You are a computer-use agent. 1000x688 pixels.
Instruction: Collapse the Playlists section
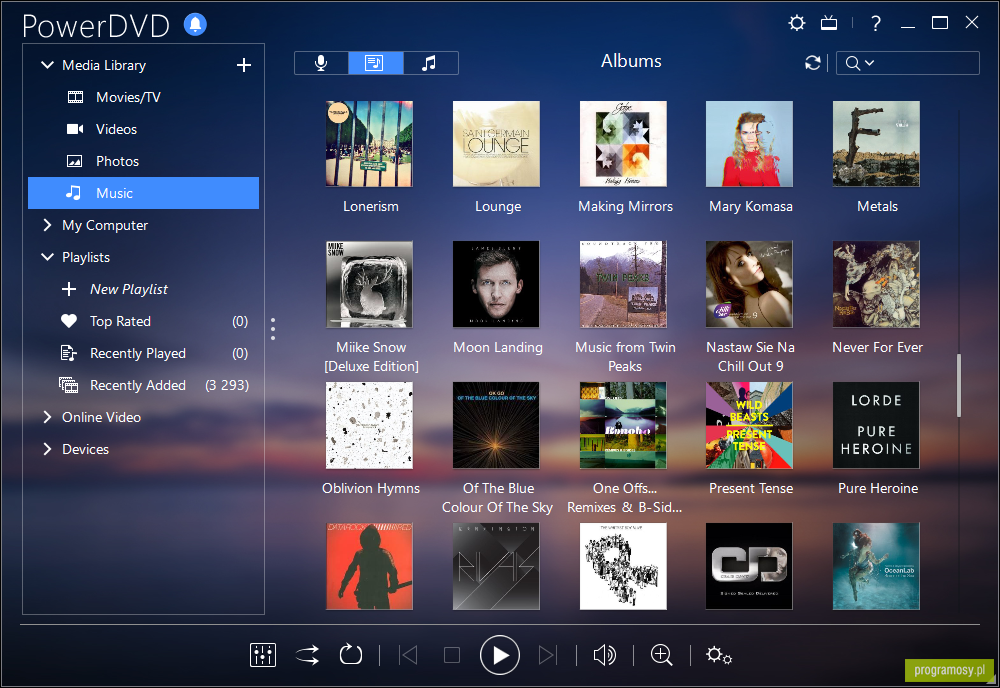tap(47, 257)
